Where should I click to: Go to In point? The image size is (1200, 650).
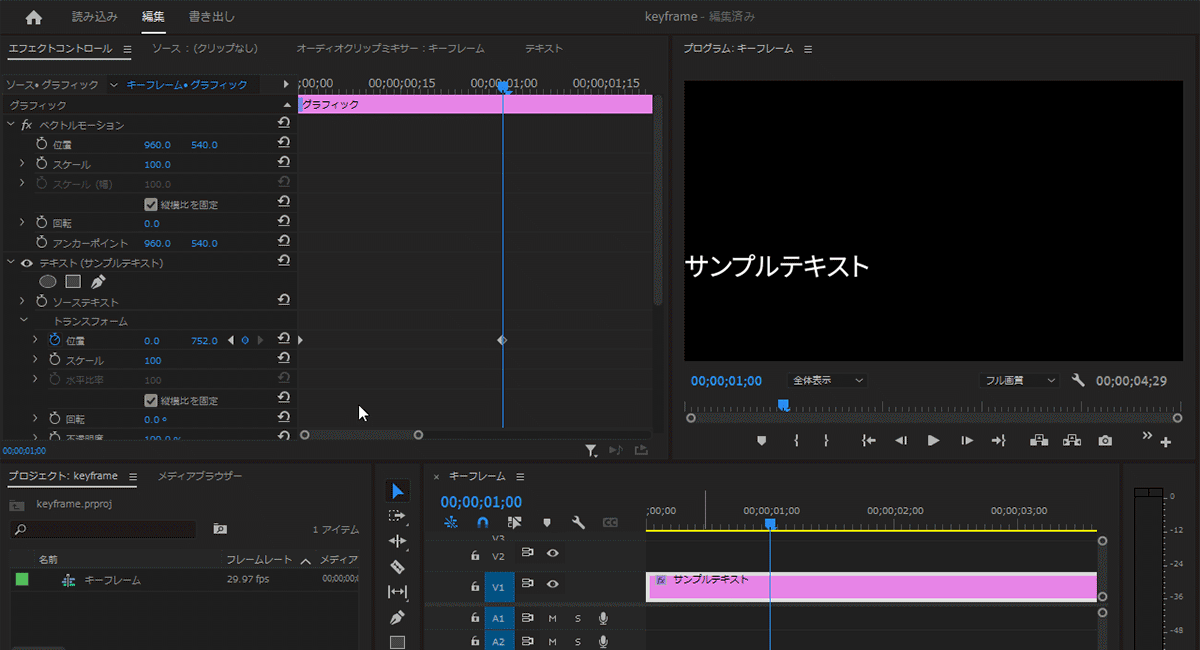[x=869, y=440]
